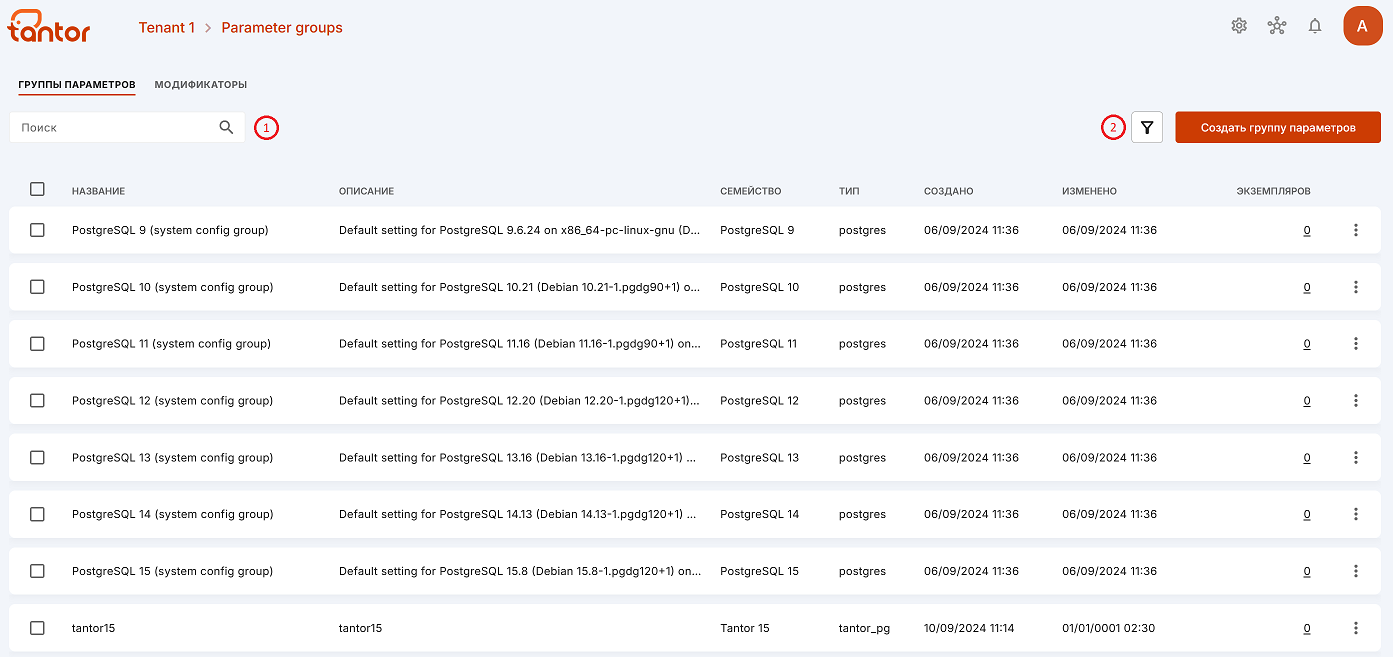Toggle the select-all header checkbox
Image resolution: width=1393 pixels, height=657 pixels.
pyautogui.click(x=37, y=189)
